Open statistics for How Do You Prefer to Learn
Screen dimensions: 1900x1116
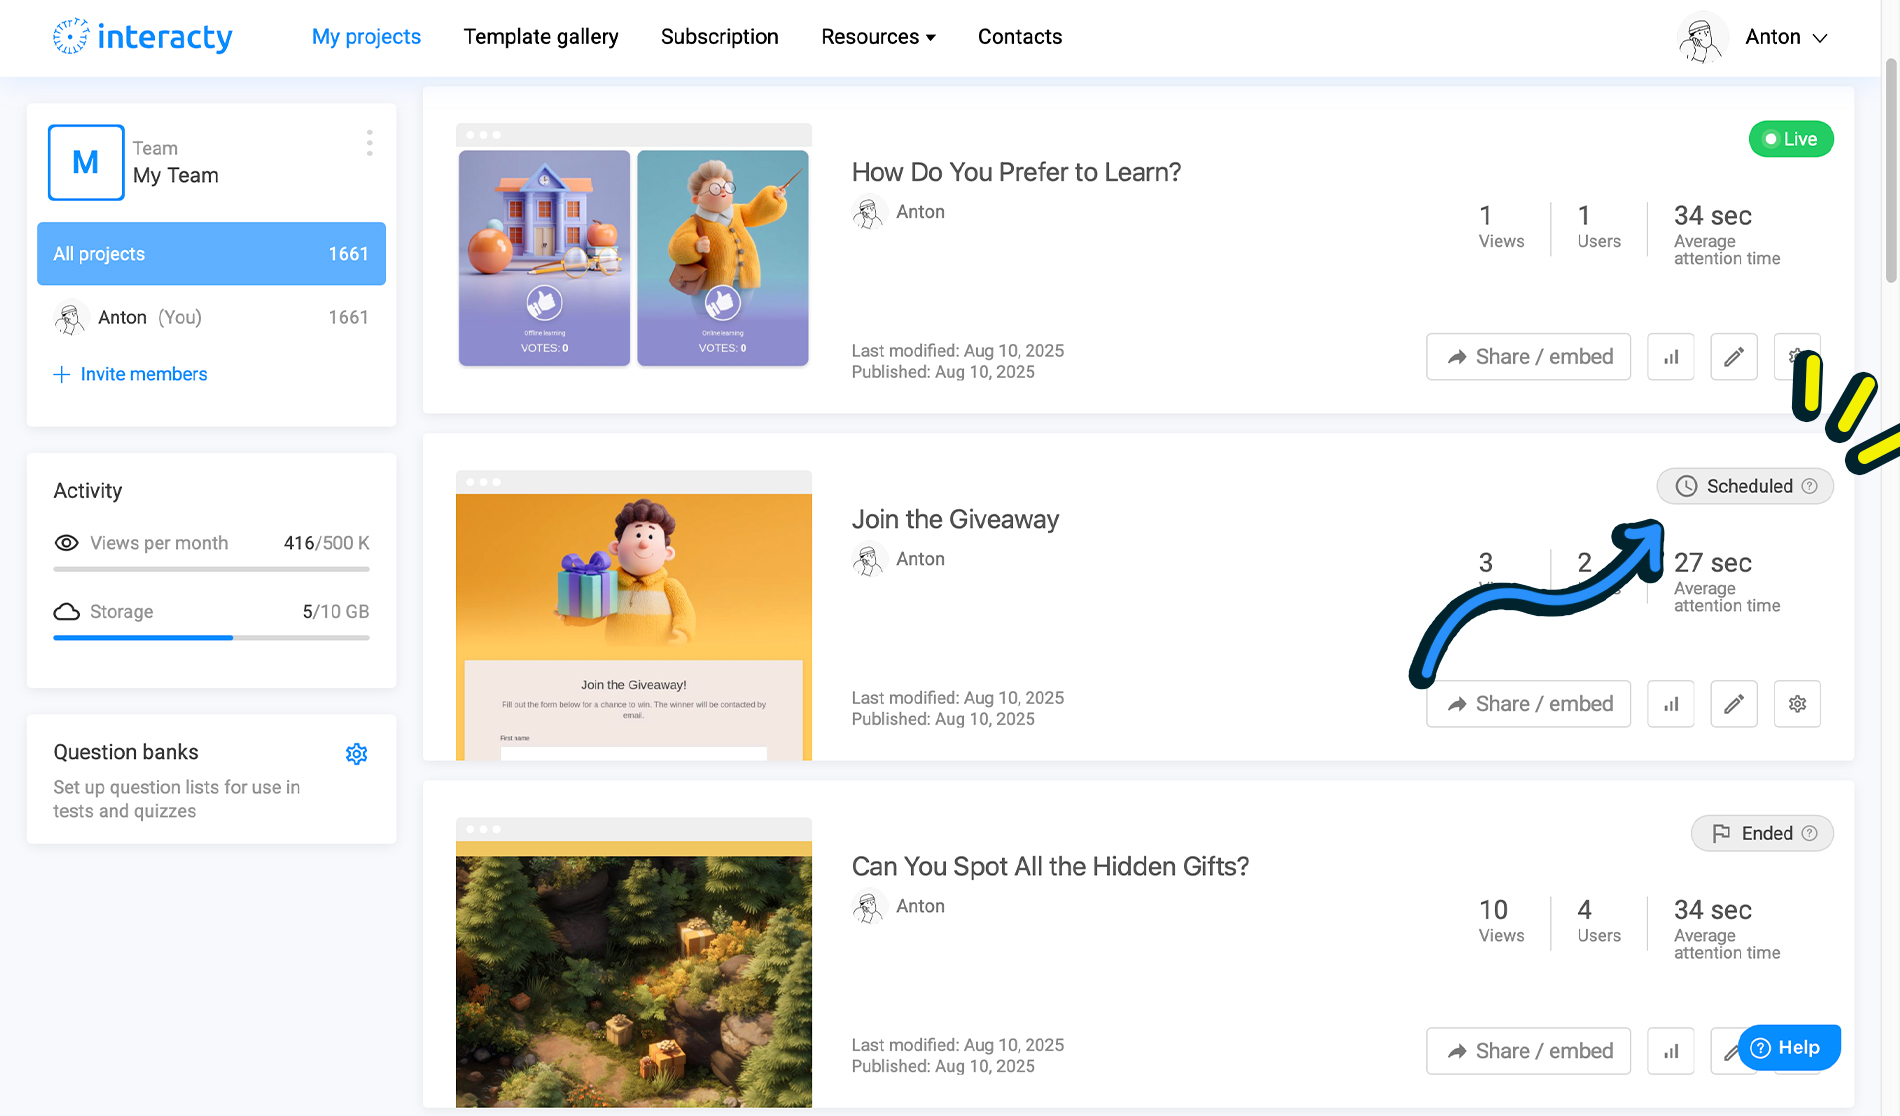point(1670,357)
